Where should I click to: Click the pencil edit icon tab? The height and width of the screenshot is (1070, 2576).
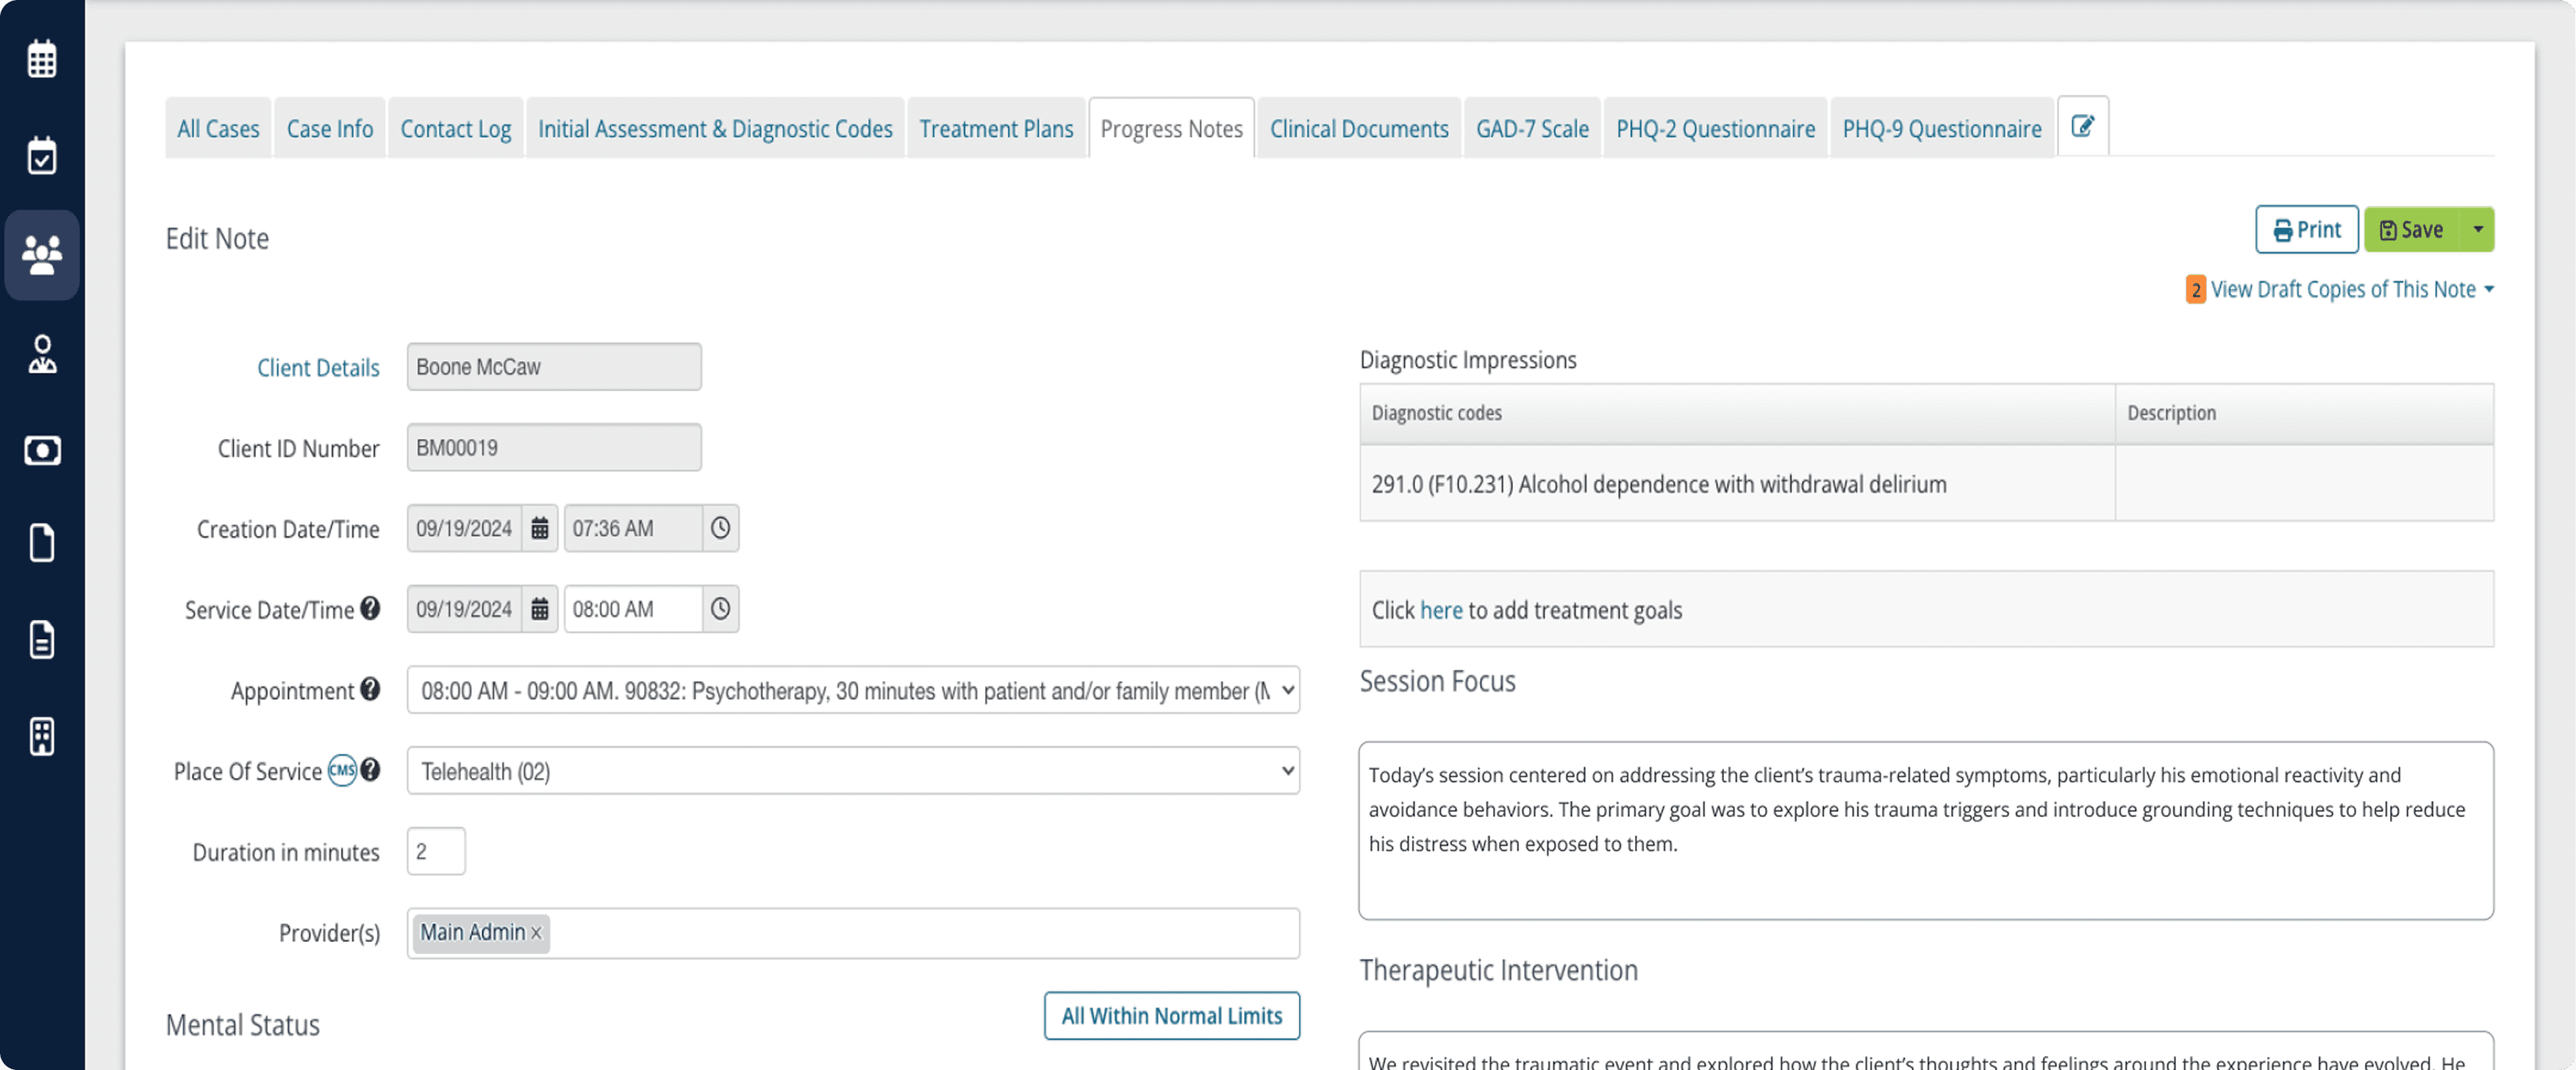coord(2083,125)
